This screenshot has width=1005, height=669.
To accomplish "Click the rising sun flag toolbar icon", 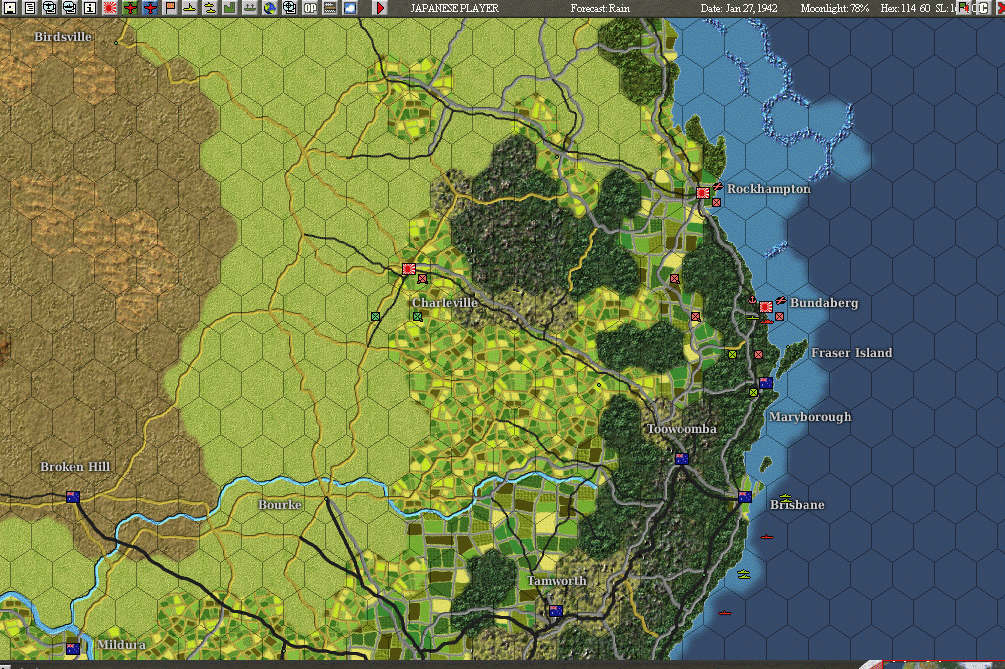I will click(x=109, y=10).
